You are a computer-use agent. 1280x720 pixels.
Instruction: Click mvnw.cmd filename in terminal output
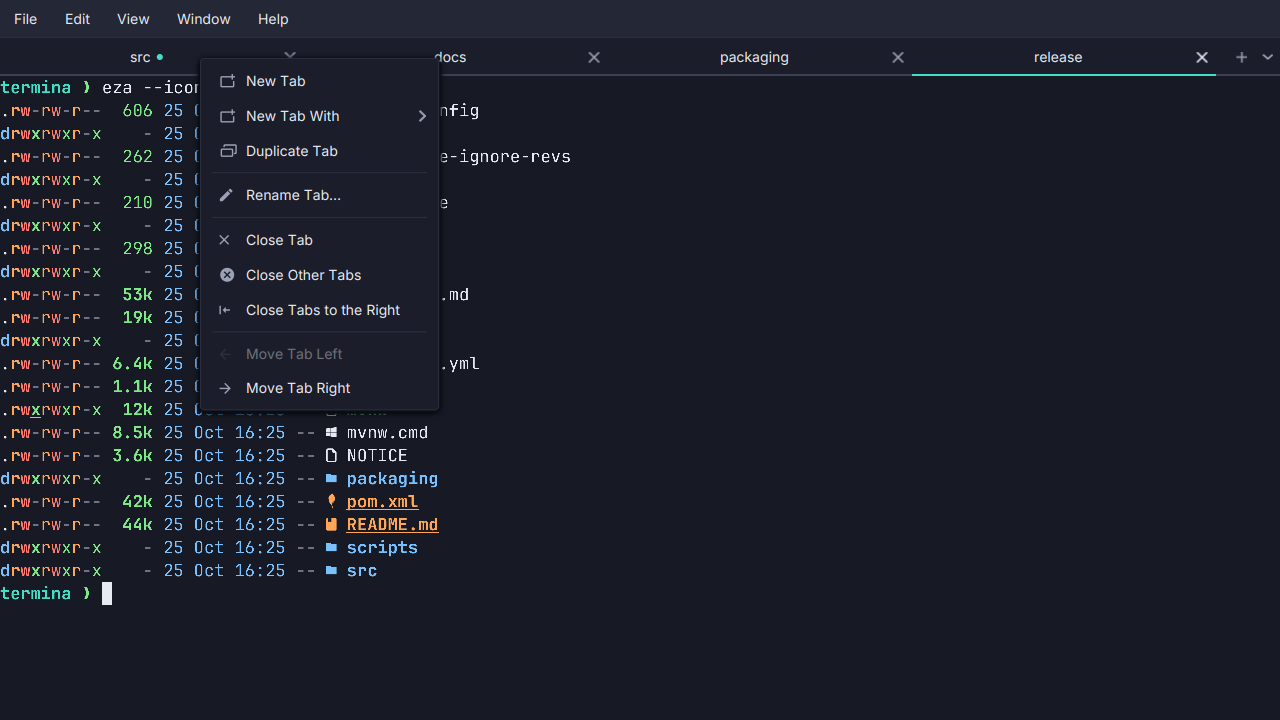(387, 433)
